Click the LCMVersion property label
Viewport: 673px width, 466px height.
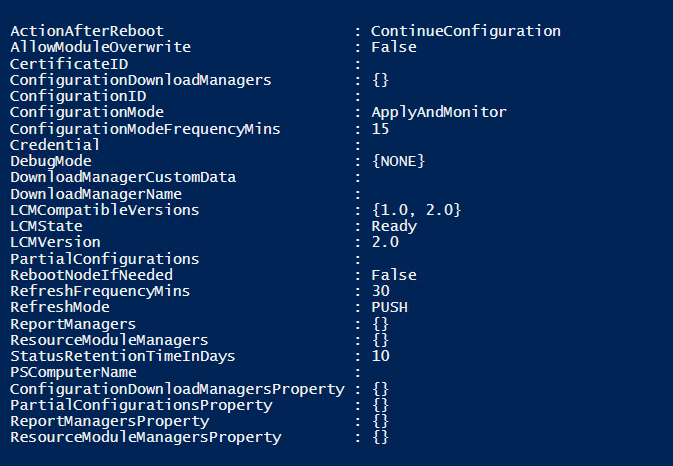[55, 242]
